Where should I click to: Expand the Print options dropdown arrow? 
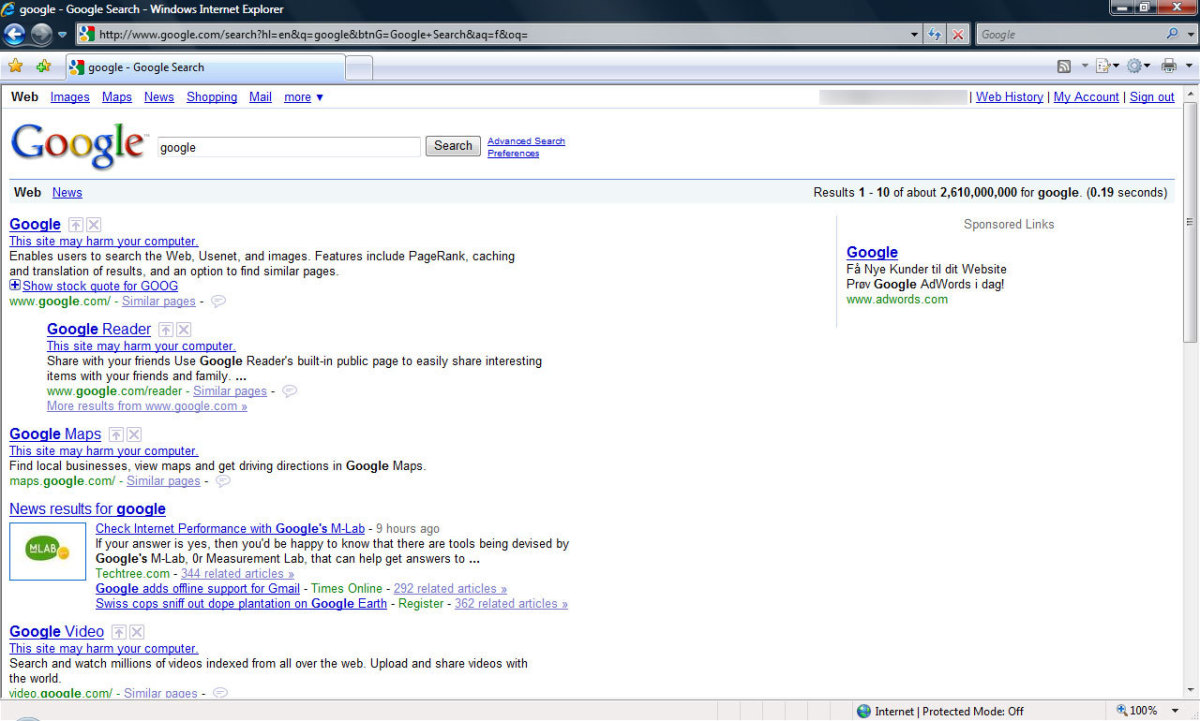1189,66
